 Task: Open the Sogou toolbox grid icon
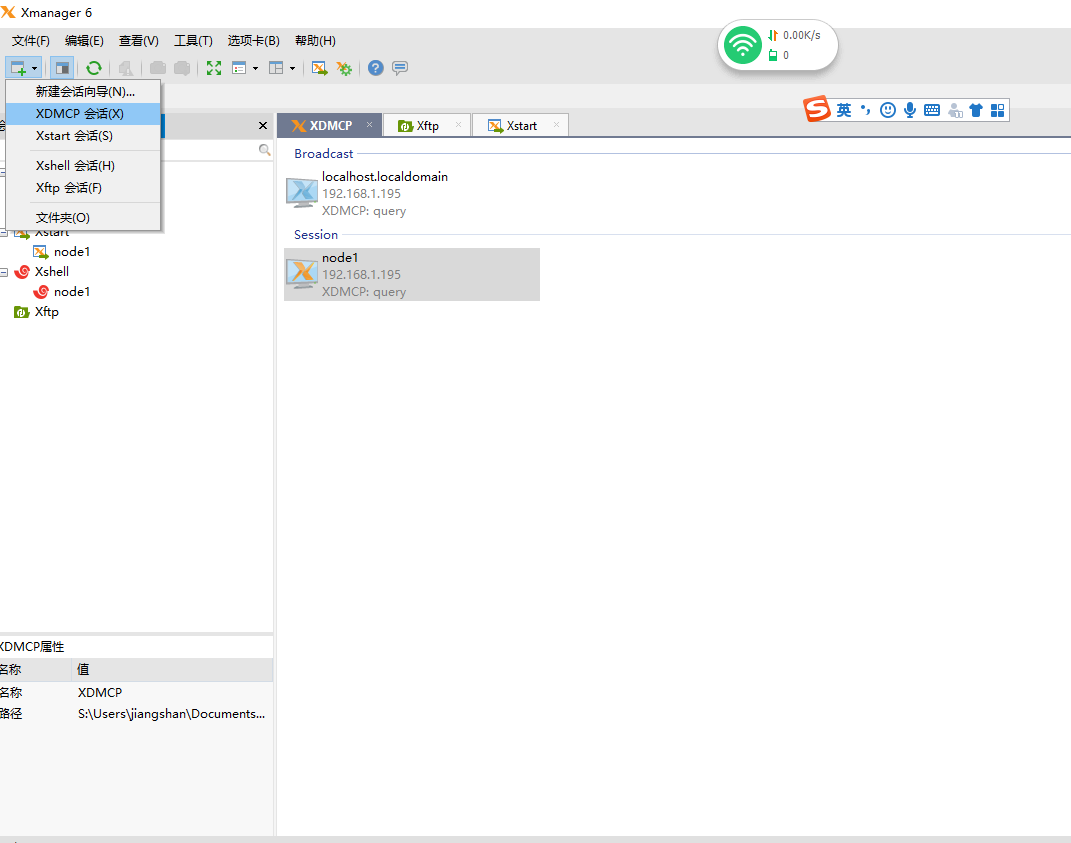click(997, 110)
